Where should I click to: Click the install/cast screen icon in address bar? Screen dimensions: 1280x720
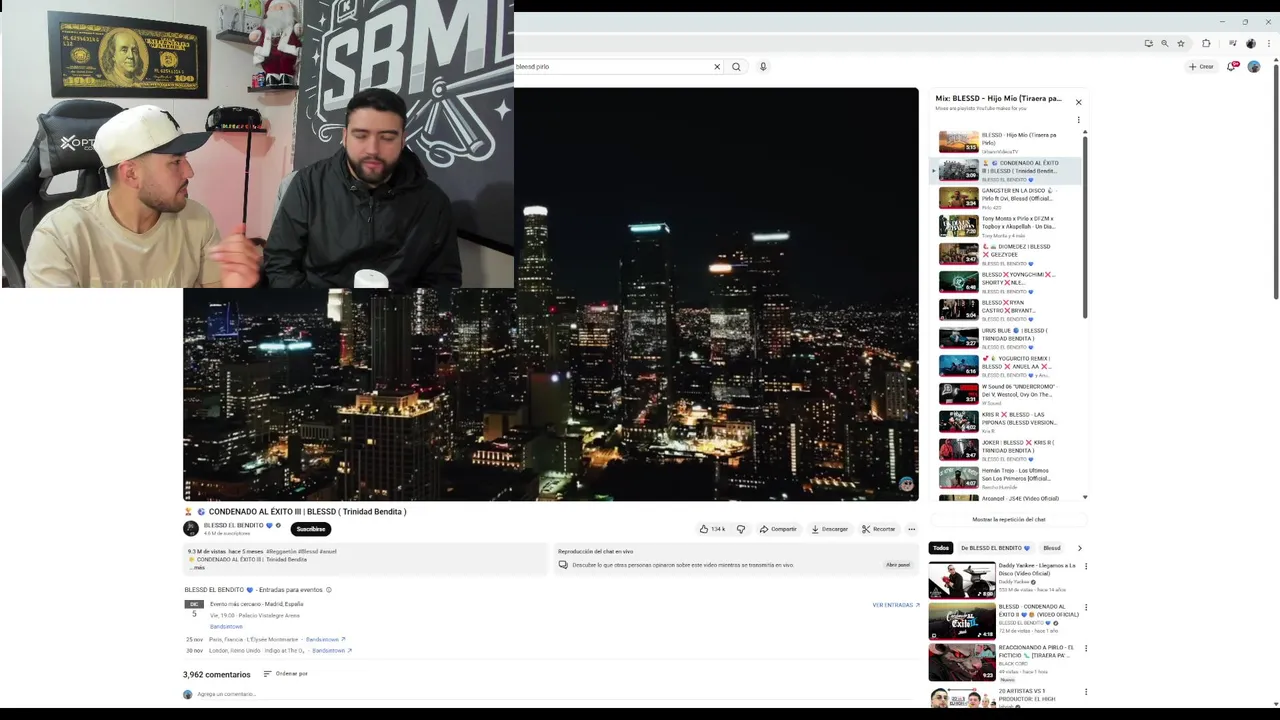1149,43
